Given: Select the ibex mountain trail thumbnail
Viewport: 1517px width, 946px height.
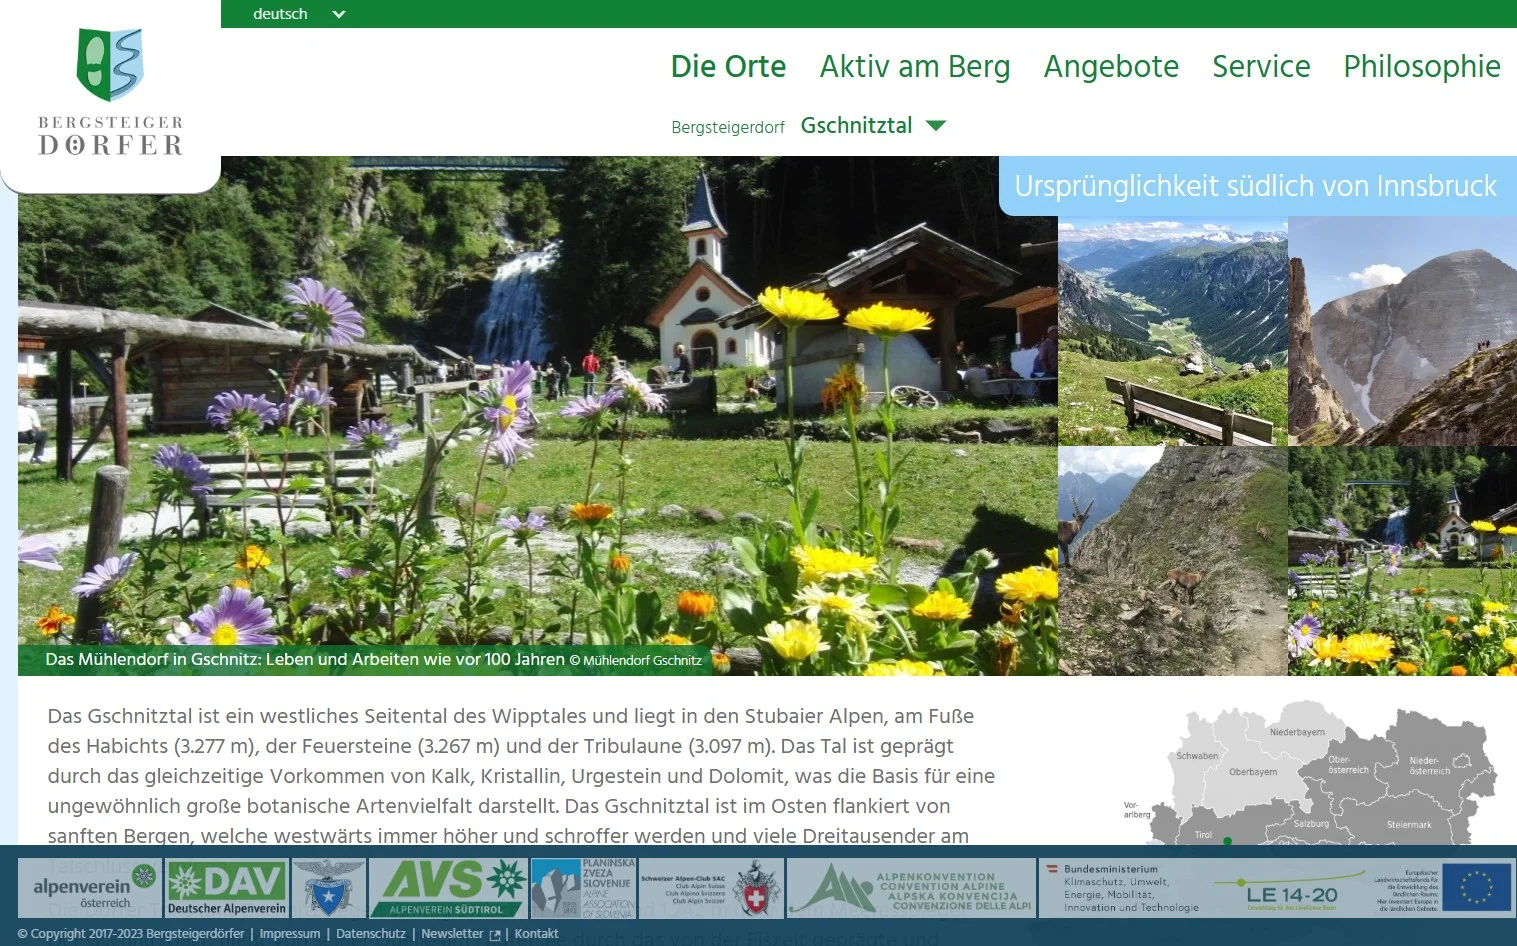Looking at the screenshot, I should (x=1172, y=560).
